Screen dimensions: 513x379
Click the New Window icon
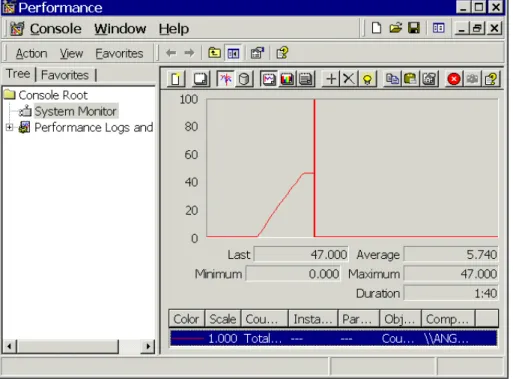[x=438, y=28]
